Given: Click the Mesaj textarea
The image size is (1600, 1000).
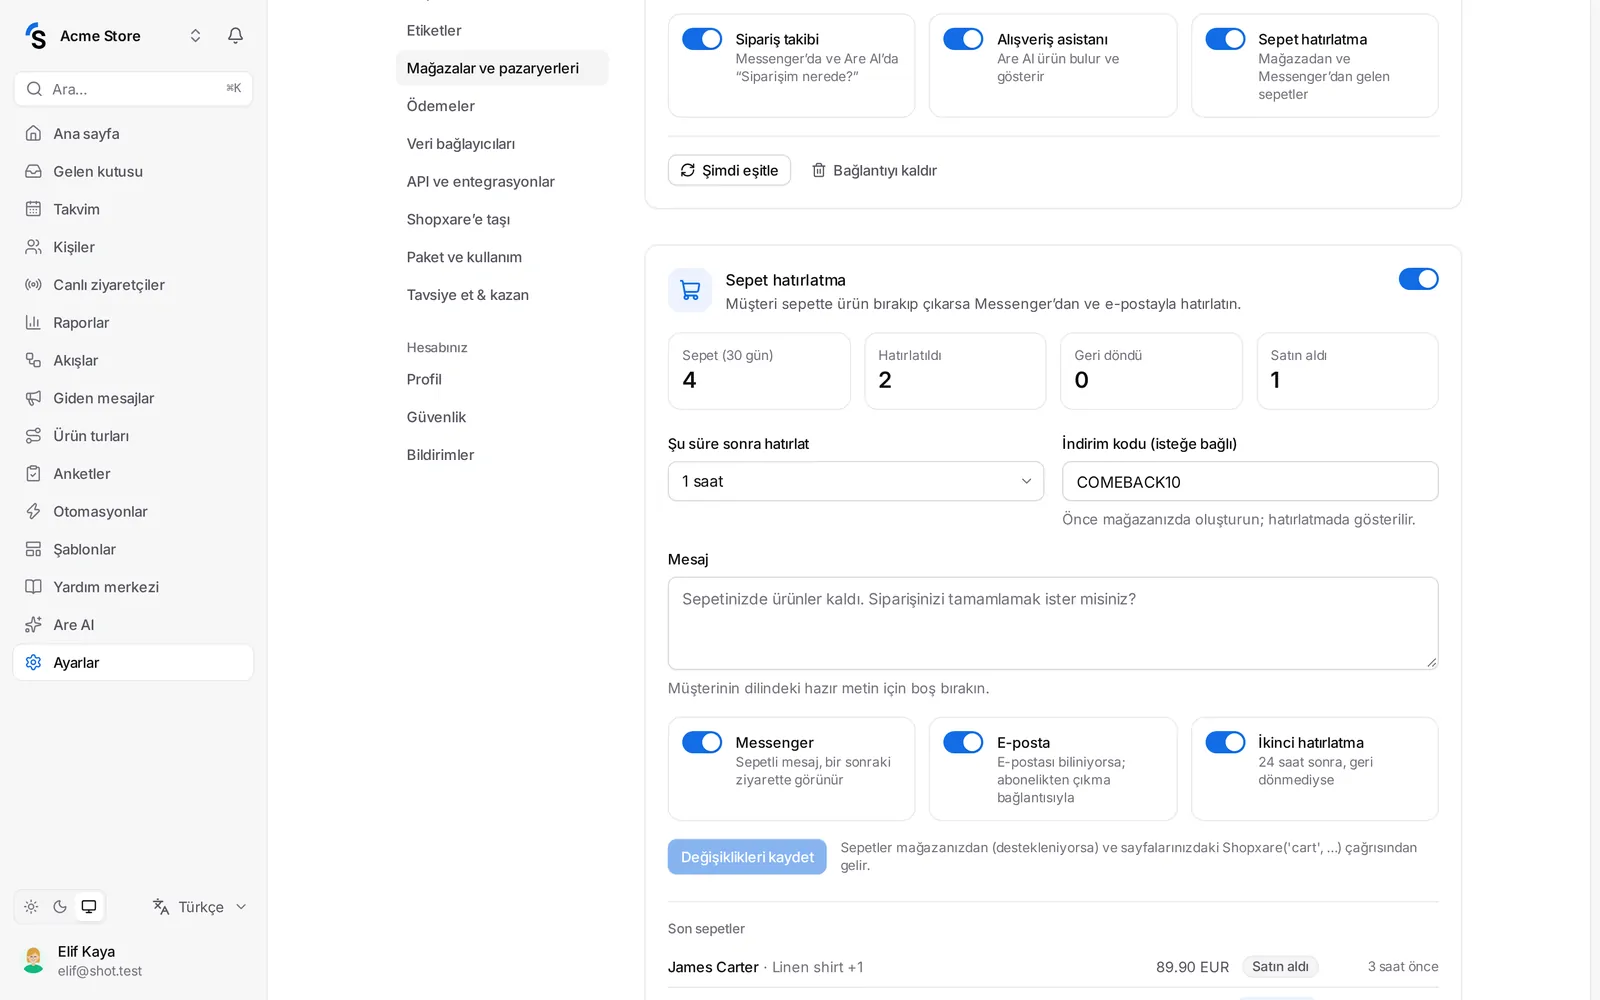Looking at the screenshot, I should point(1053,623).
